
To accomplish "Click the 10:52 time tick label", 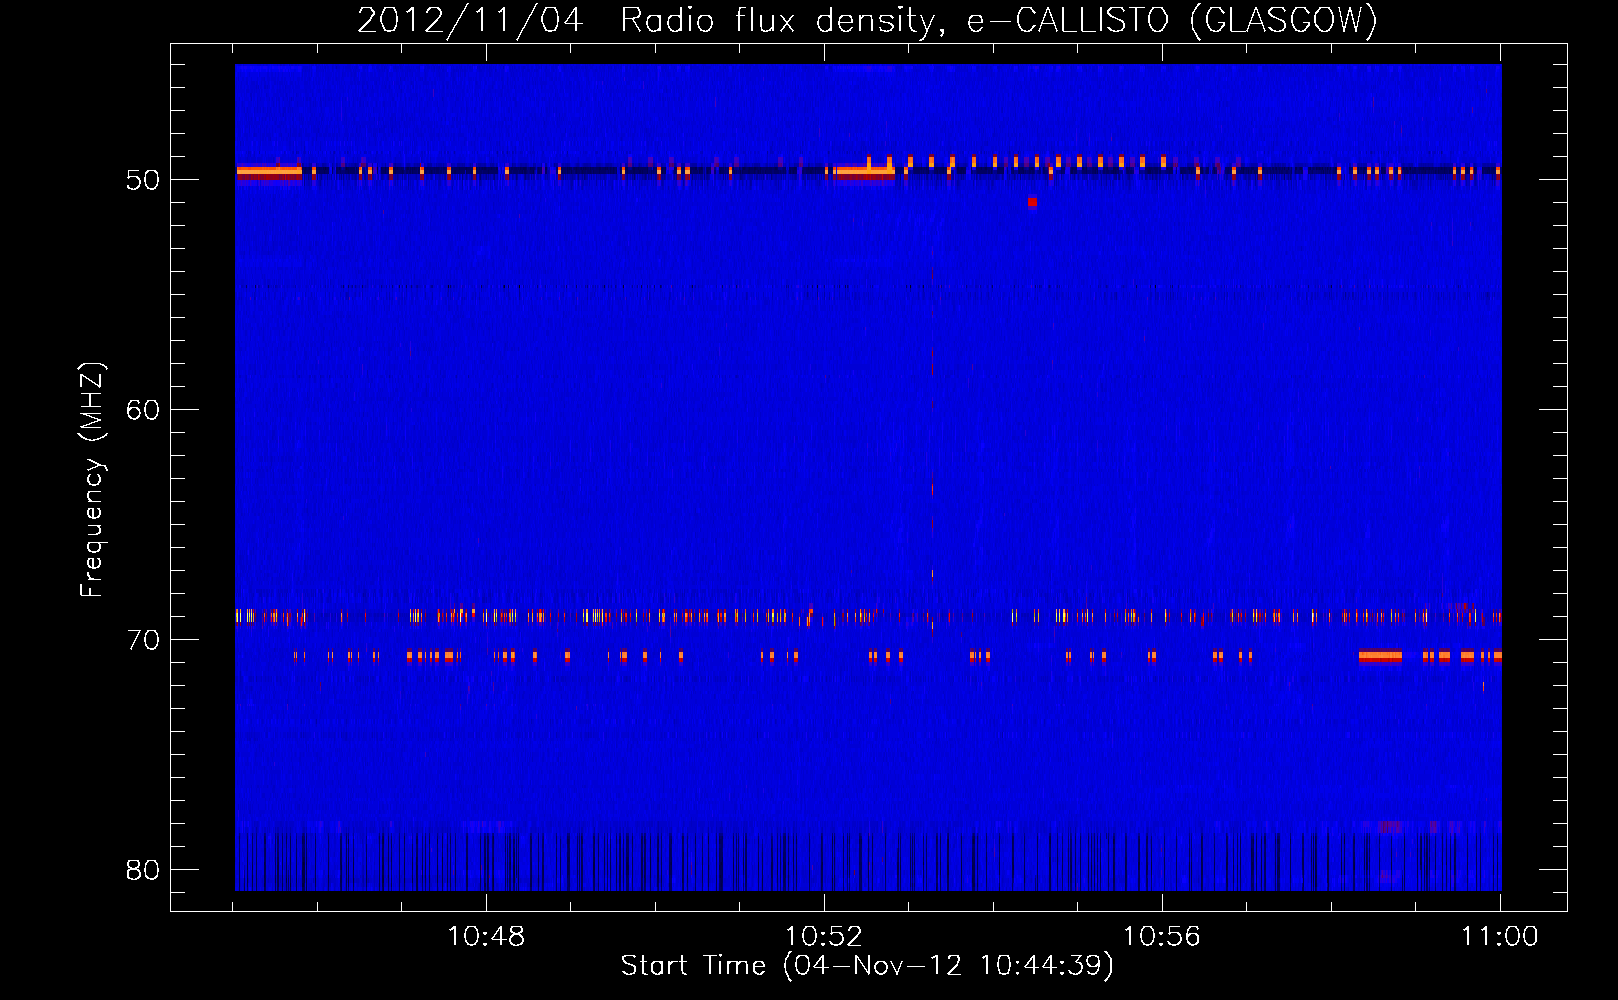I will click(x=824, y=937).
